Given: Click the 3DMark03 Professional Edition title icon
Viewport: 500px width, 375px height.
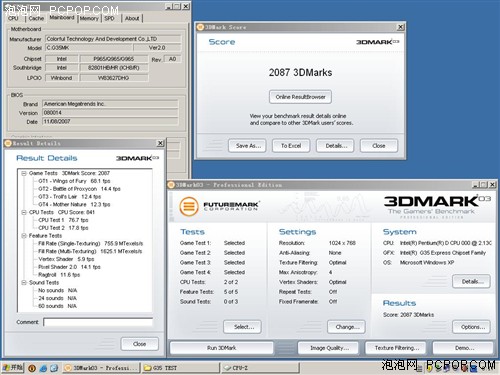Looking at the screenshot, I should 171,185.
